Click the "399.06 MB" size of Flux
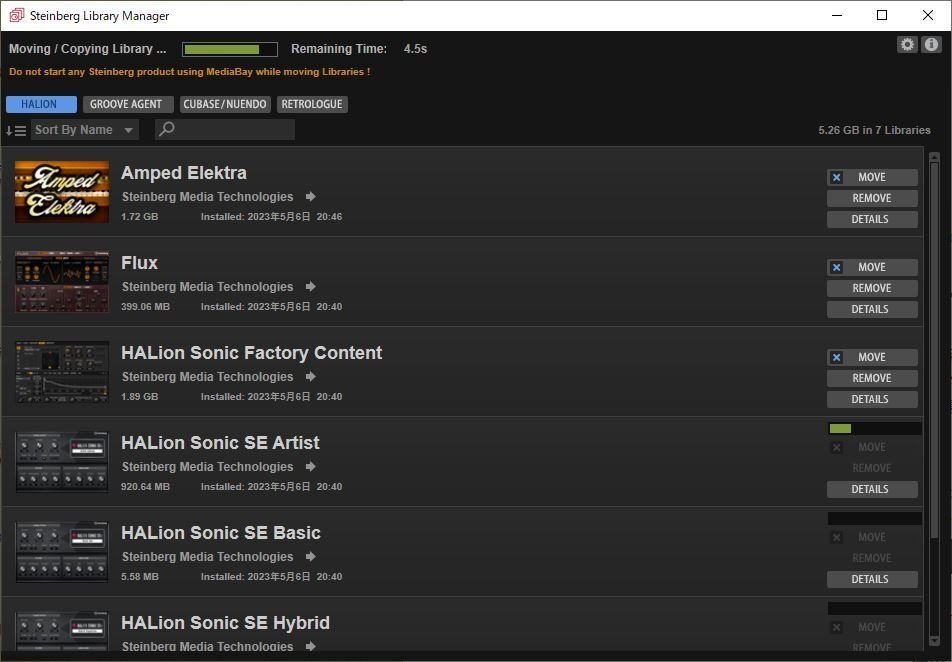Screen dimensions: 952x662 [145, 307]
